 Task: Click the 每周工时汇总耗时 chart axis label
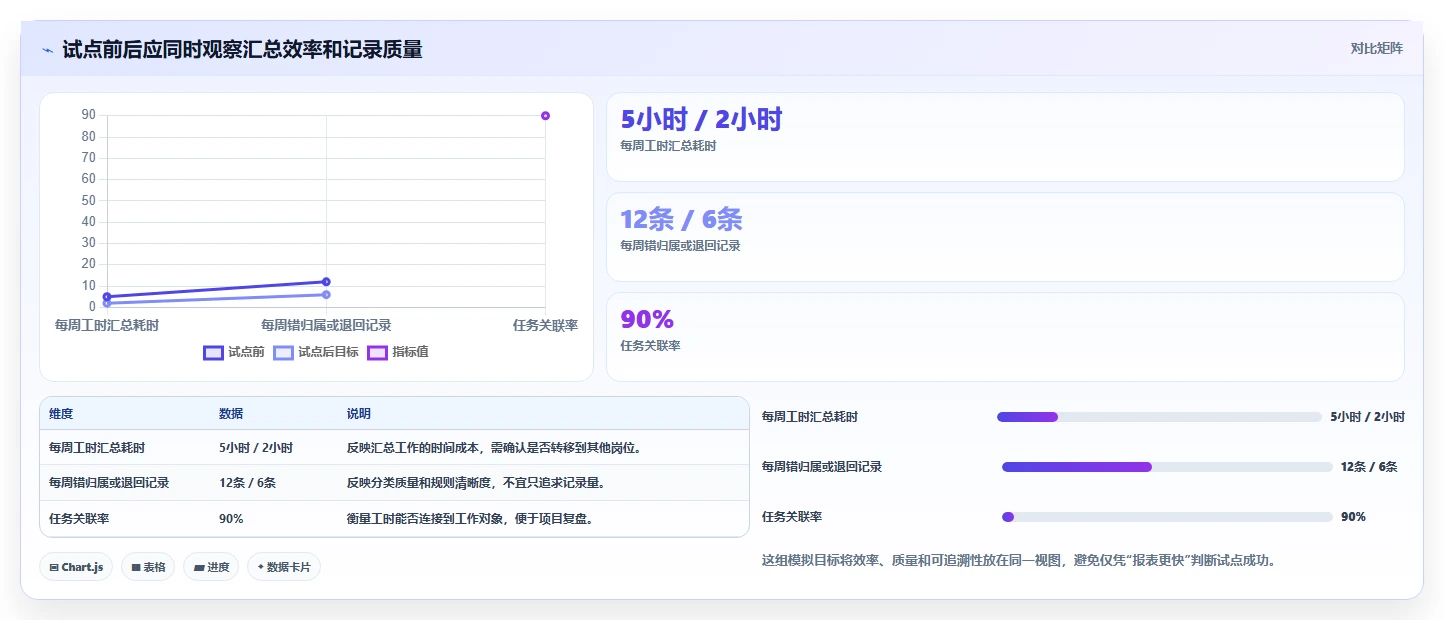click(x=106, y=325)
